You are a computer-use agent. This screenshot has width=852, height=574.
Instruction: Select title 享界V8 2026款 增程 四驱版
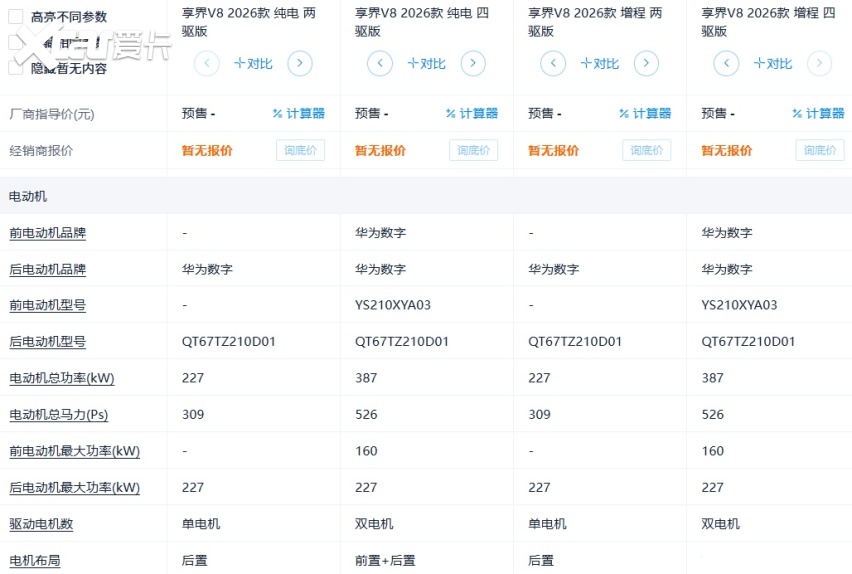pyautogui.click(x=768, y=22)
